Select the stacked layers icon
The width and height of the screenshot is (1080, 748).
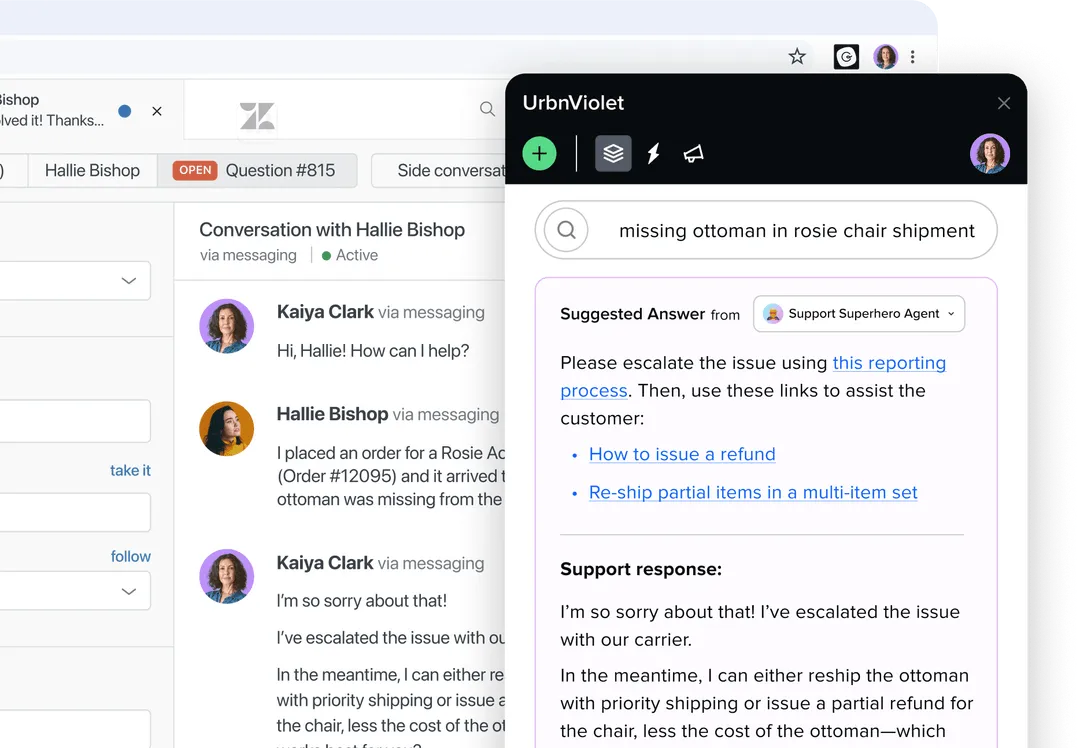tap(613, 153)
